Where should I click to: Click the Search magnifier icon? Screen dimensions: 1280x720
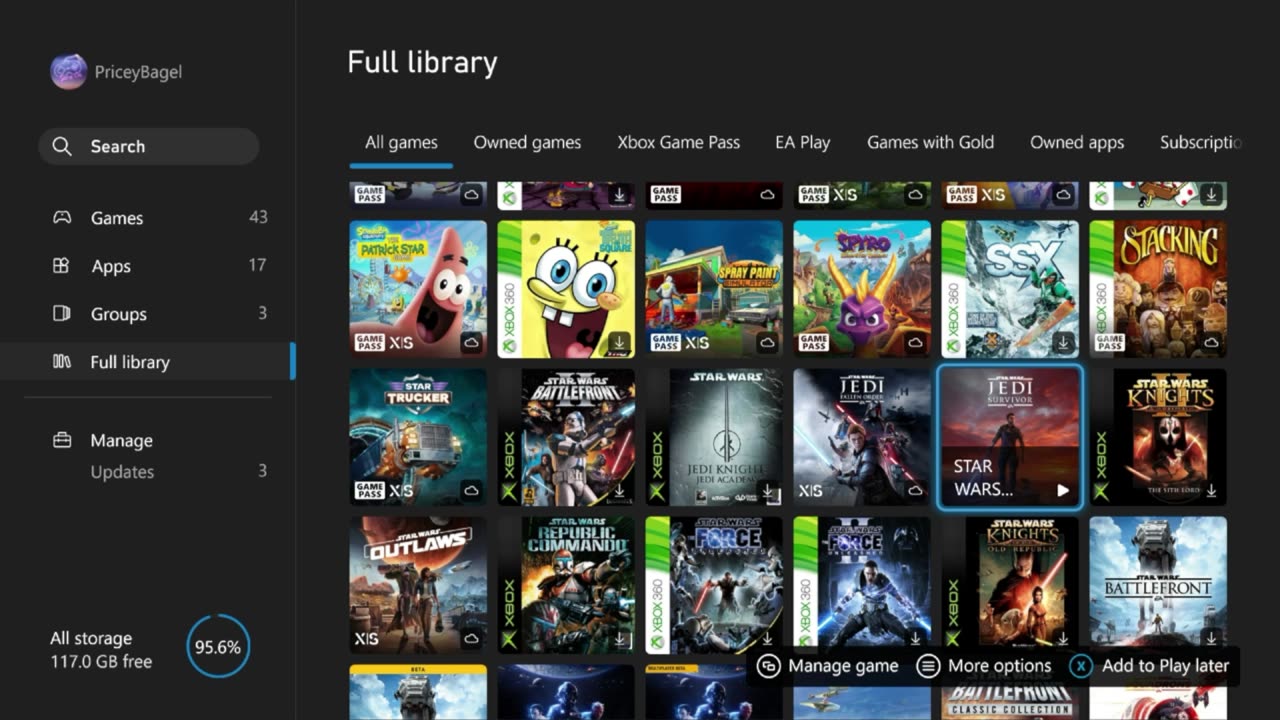coord(62,146)
